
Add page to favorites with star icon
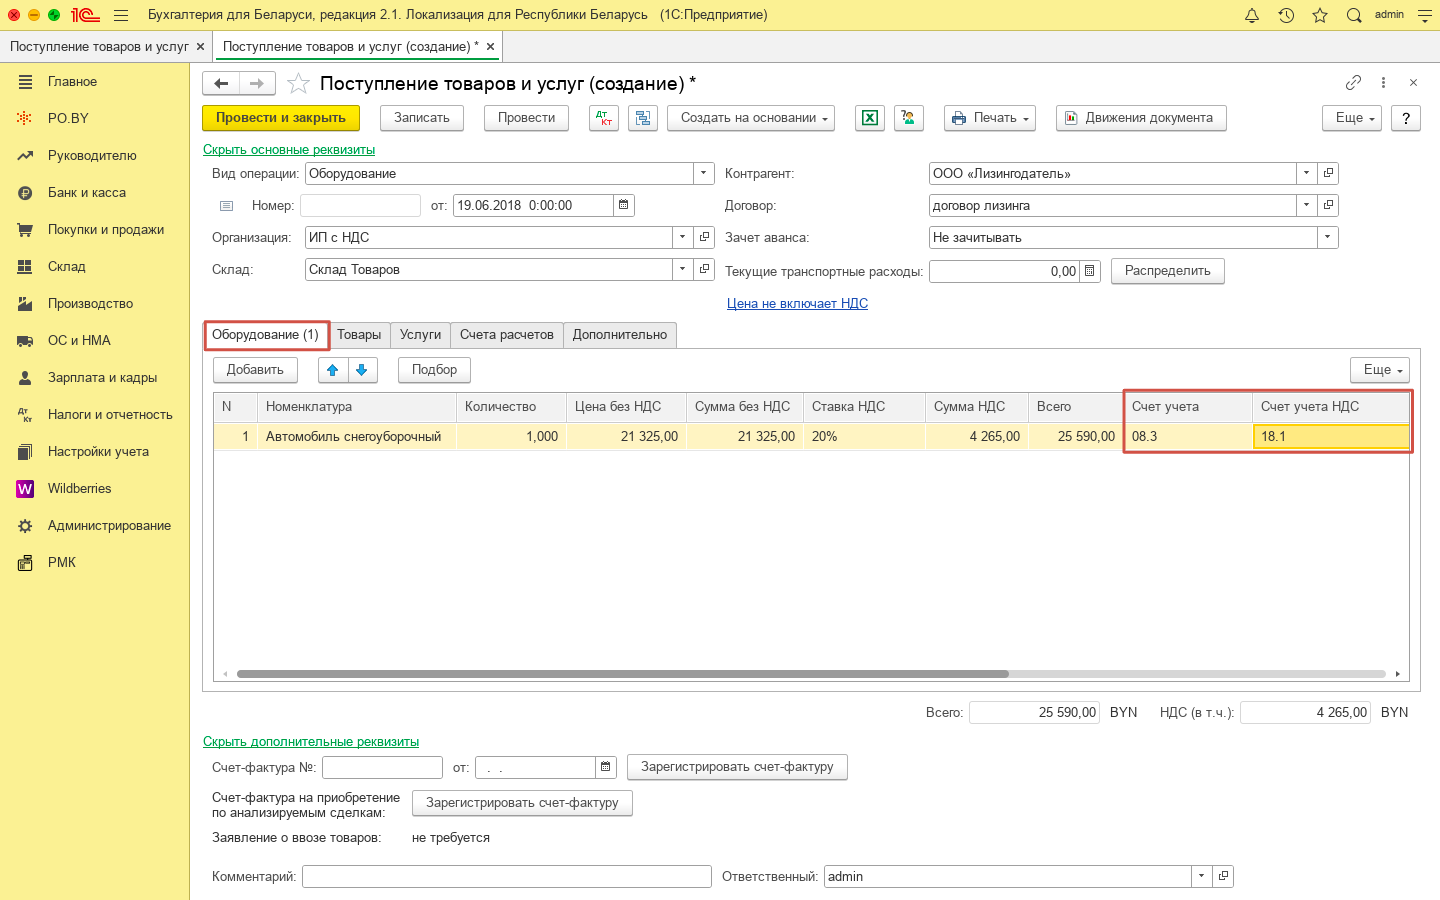click(x=298, y=84)
